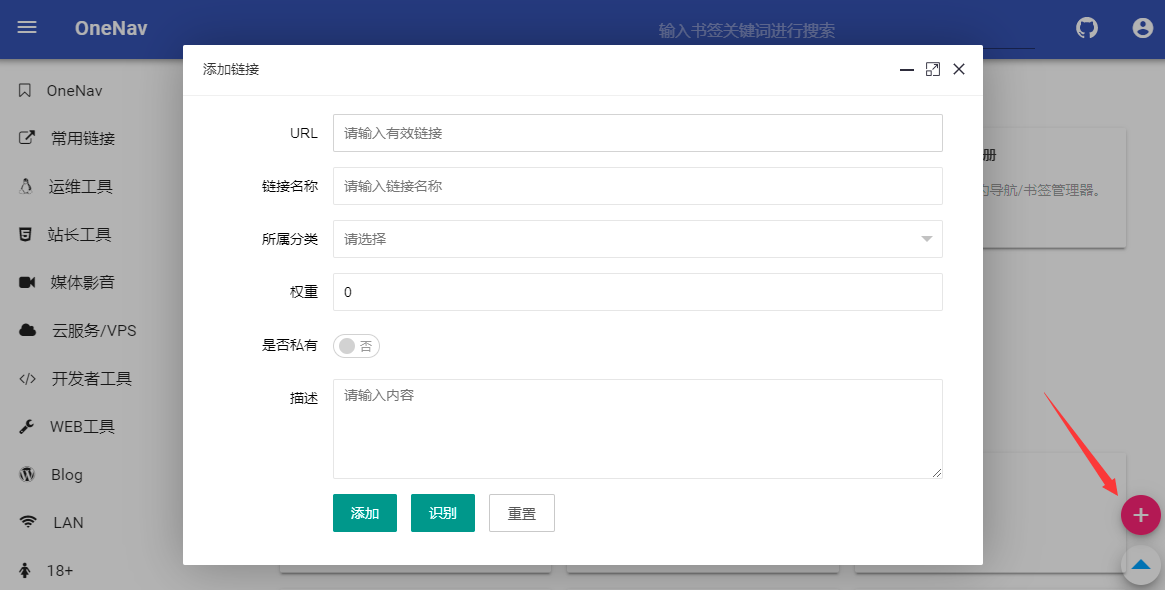The image size is (1165, 590).
Task: Toggle the 是否私有 switch to yes
Action: pyautogui.click(x=356, y=344)
